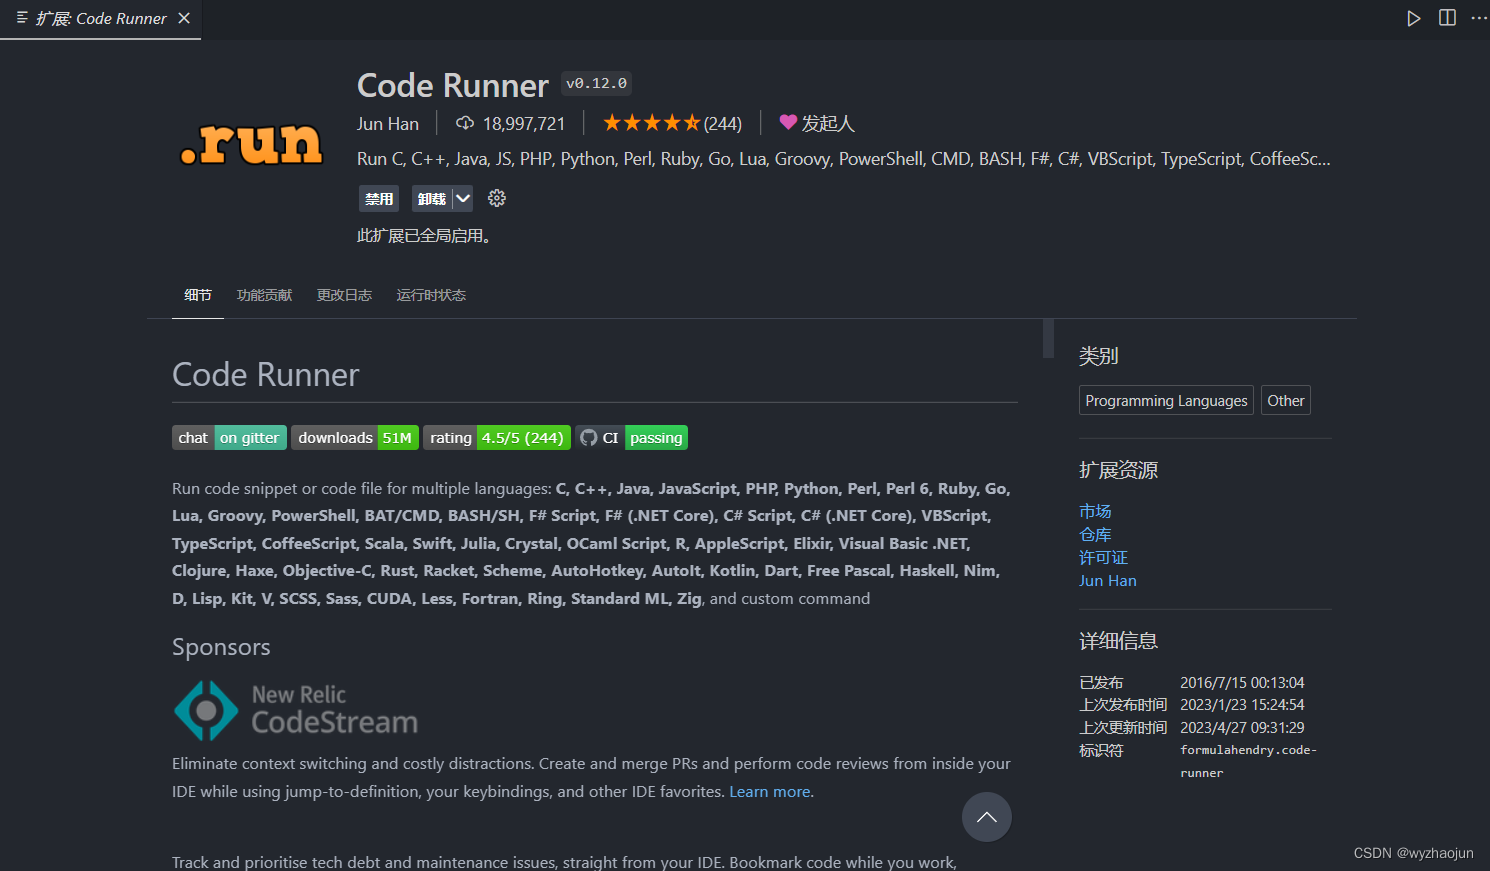The image size is (1490, 871).
Task: Click the 禁用 disable button
Action: coord(379,198)
